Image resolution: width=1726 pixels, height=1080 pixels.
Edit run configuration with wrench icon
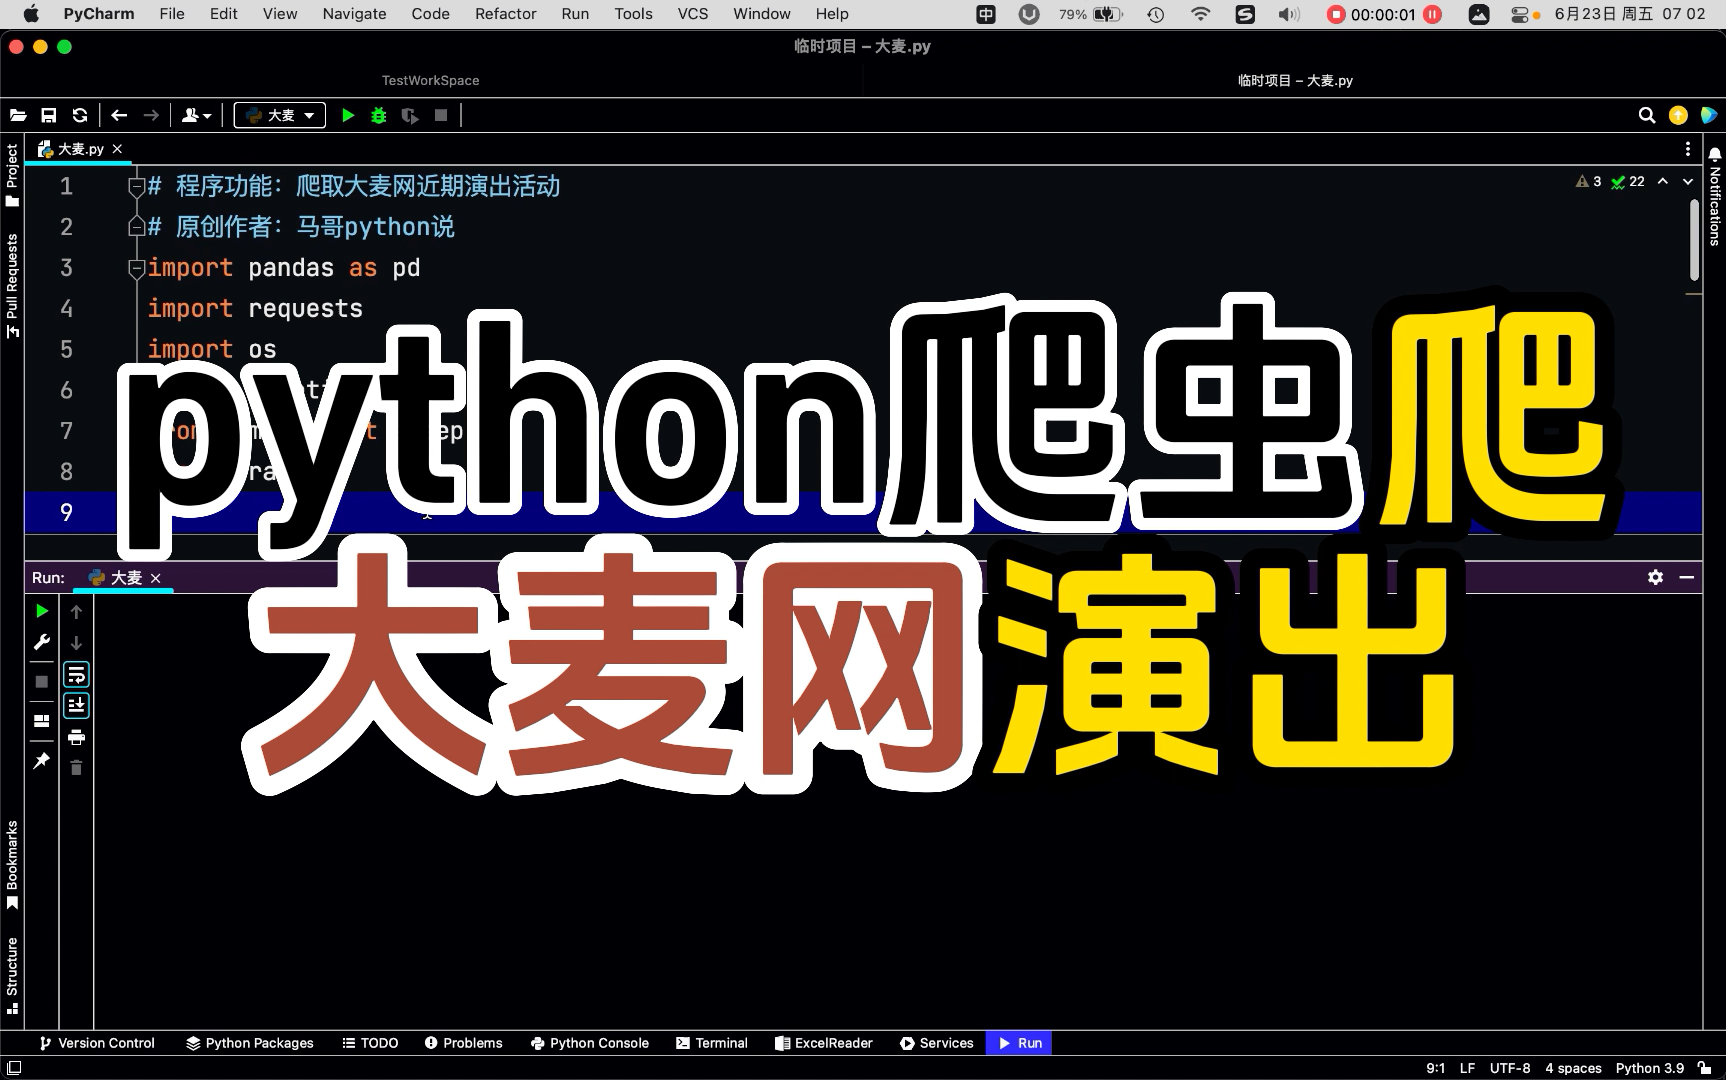pyautogui.click(x=41, y=642)
